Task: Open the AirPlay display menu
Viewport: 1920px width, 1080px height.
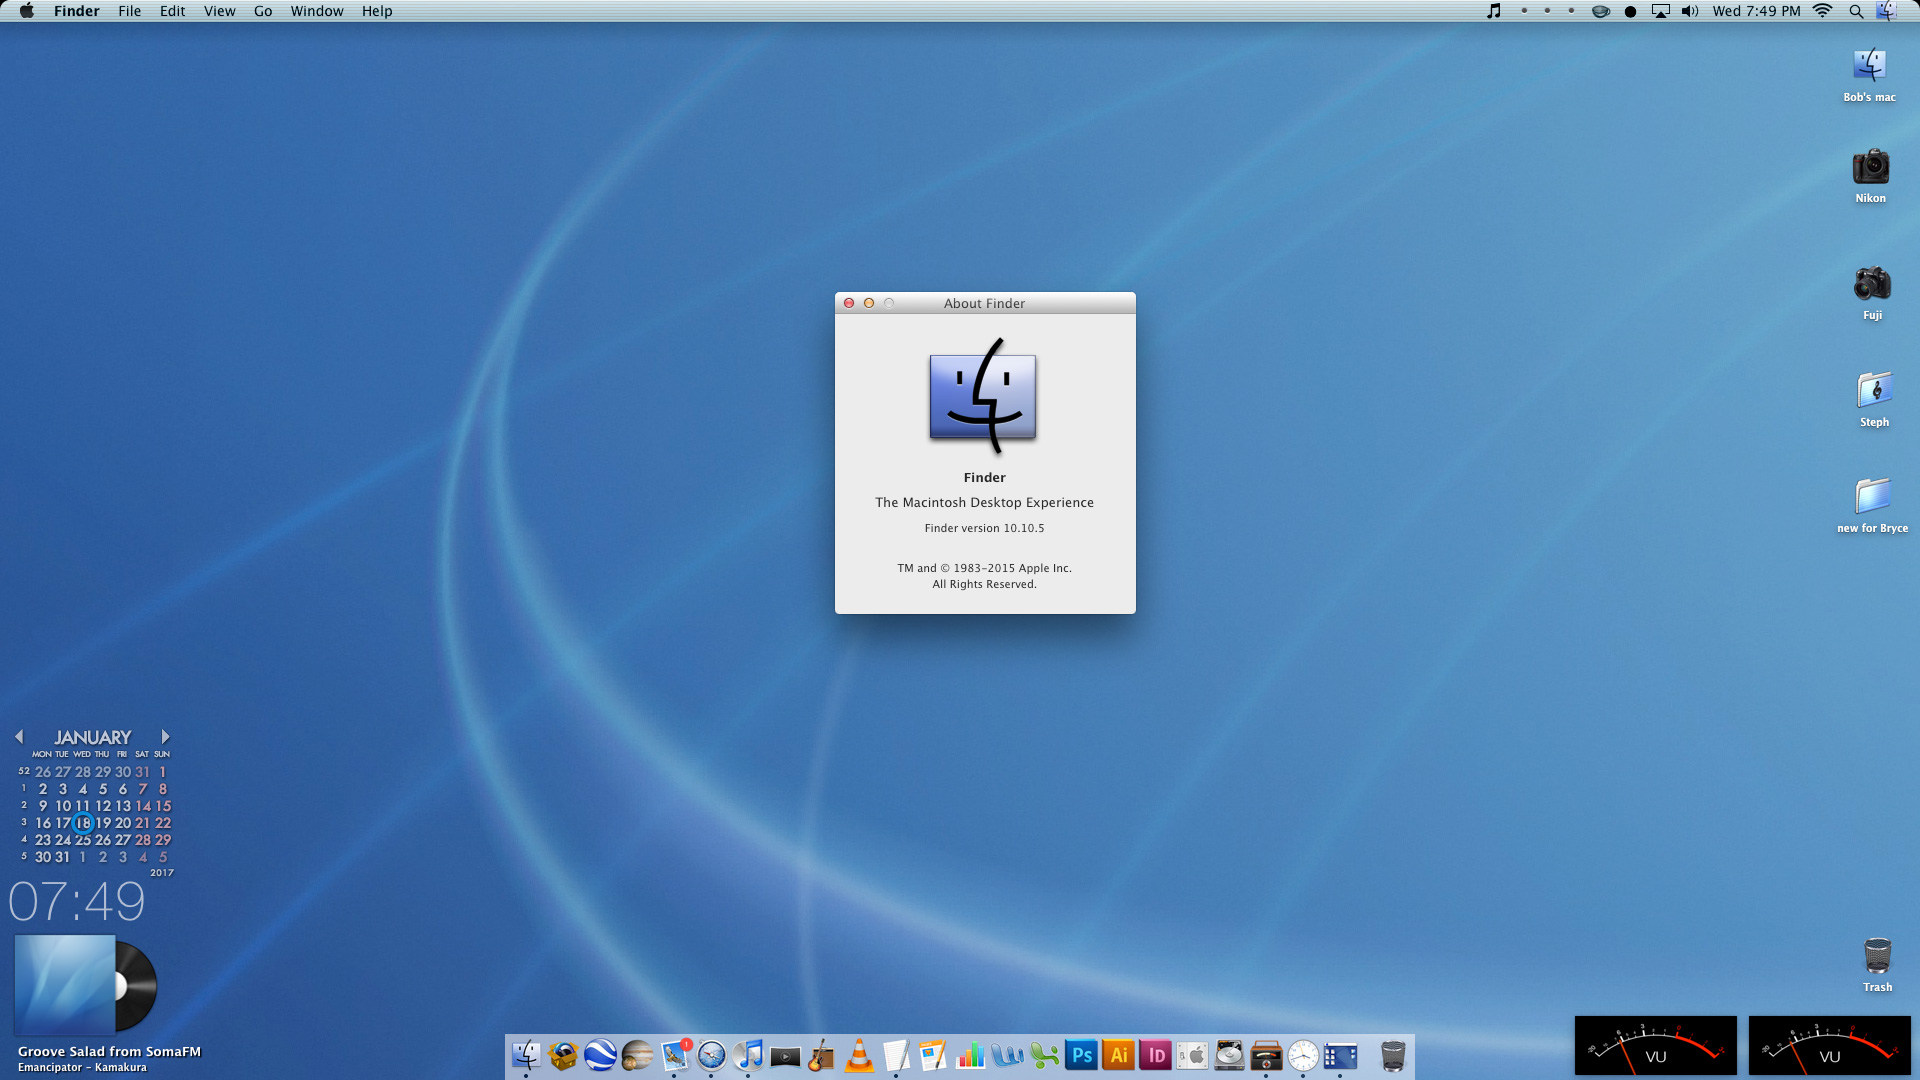Action: point(1661,11)
